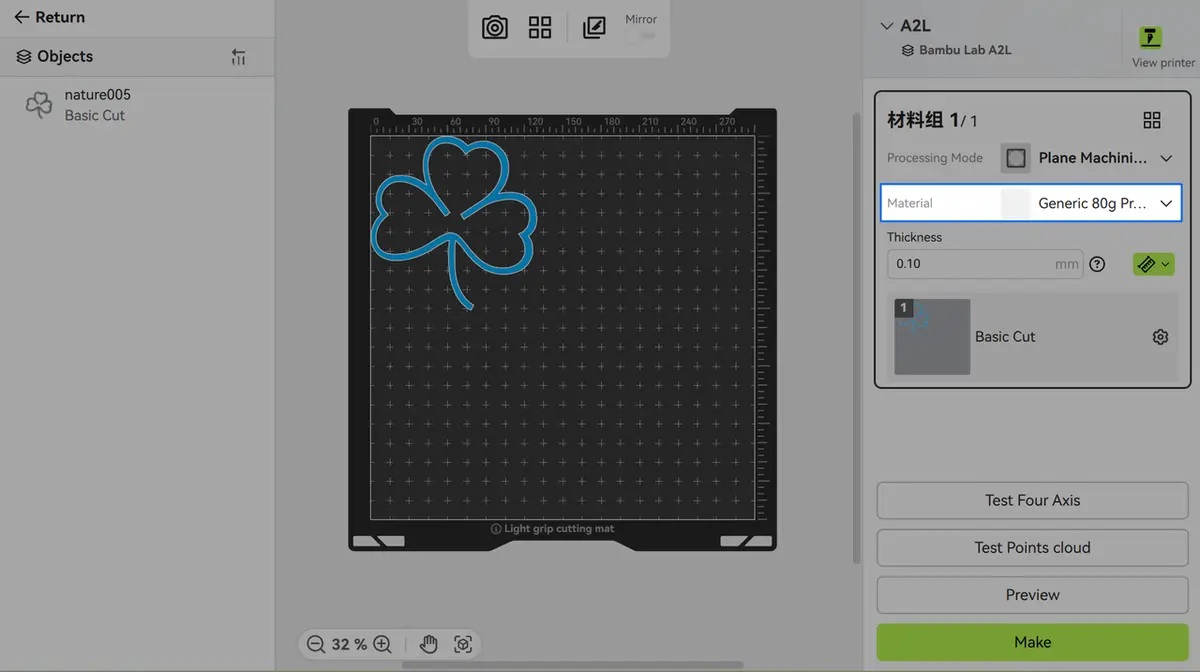Screen dimensions: 1200x672
Task: Open the grid arrange icon in top toolbar
Action: [540, 27]
